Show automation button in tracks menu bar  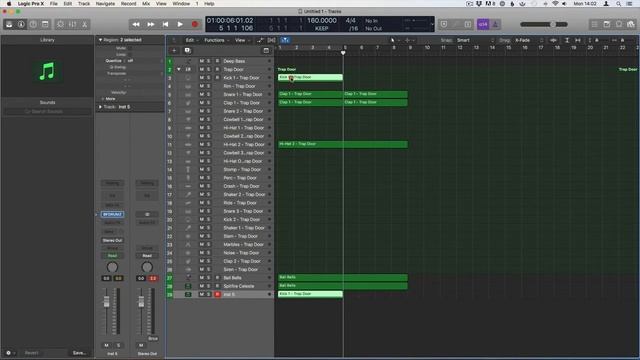coord(260,40)
